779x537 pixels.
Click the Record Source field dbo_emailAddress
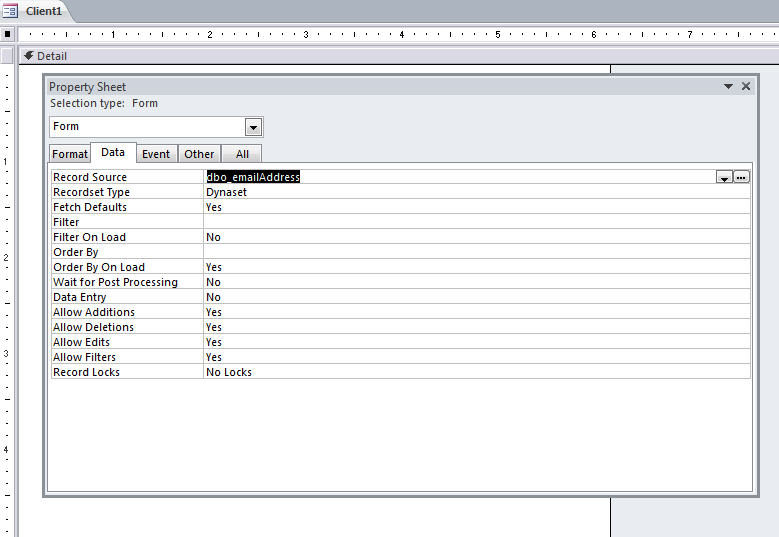[460, 177]
